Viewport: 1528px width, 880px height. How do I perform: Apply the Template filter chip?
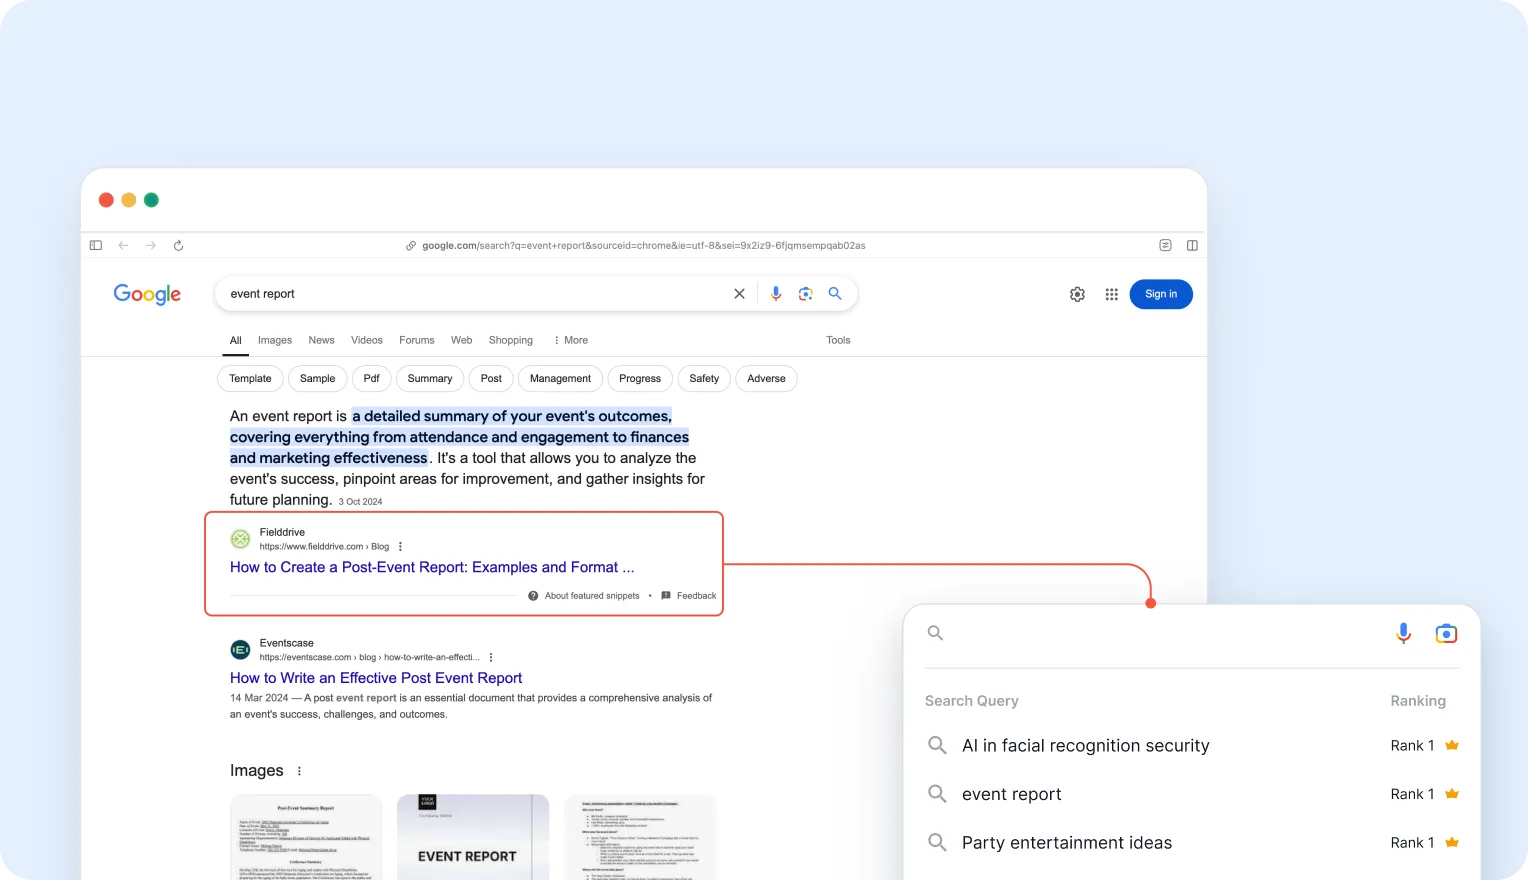(250, 379)
